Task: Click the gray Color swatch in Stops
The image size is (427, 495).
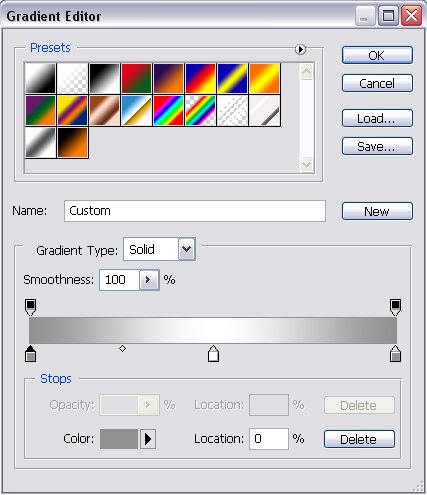Action: [x=119, y=439]
